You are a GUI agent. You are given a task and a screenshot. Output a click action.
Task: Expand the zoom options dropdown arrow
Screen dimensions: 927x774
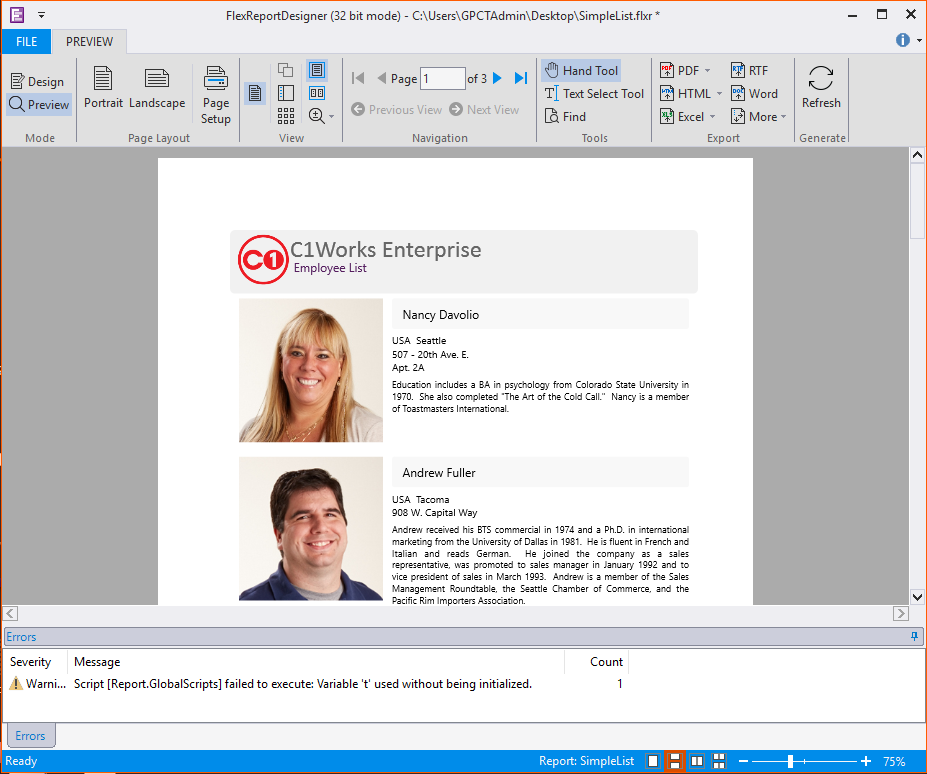point(331,116)
